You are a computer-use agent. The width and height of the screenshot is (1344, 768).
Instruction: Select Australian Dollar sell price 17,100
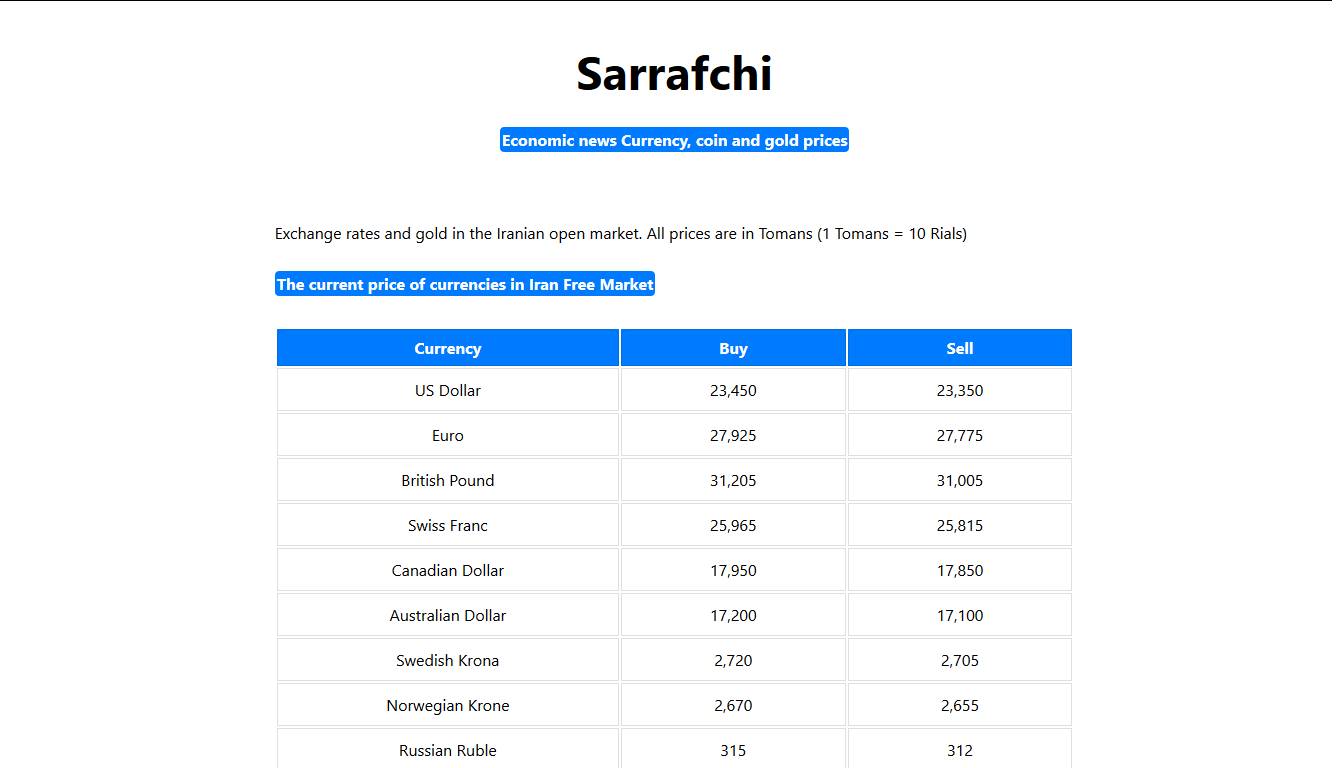[x=960, y=615]
